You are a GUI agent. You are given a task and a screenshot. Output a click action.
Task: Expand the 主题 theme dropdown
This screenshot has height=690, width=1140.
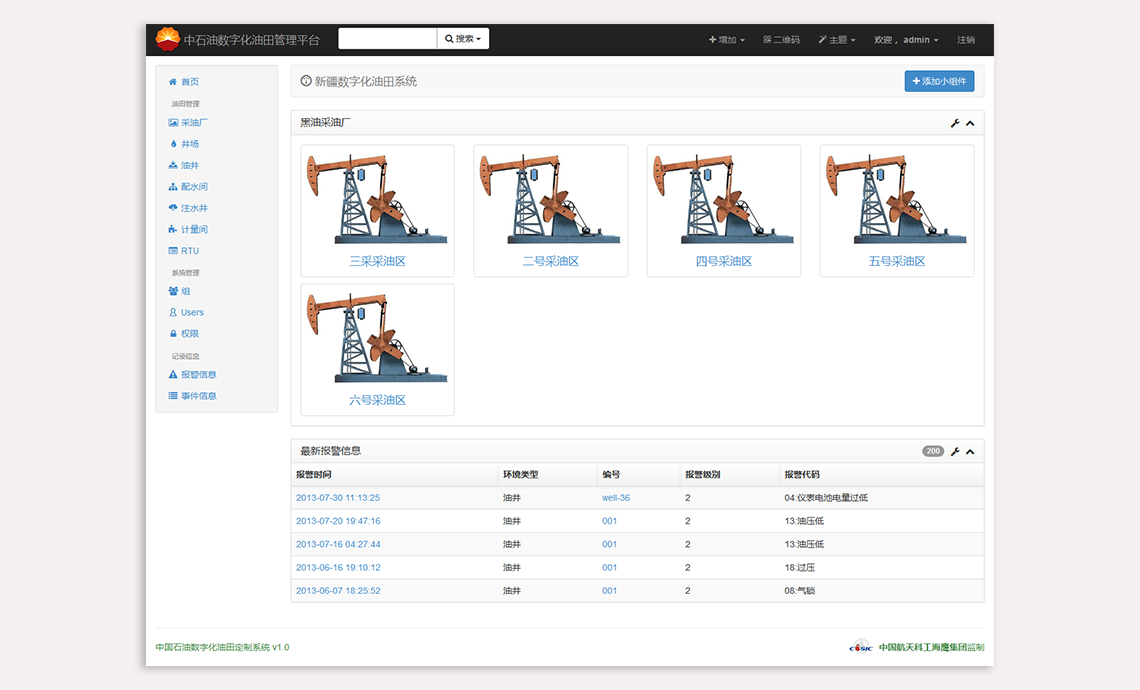[x=836, y=40]
